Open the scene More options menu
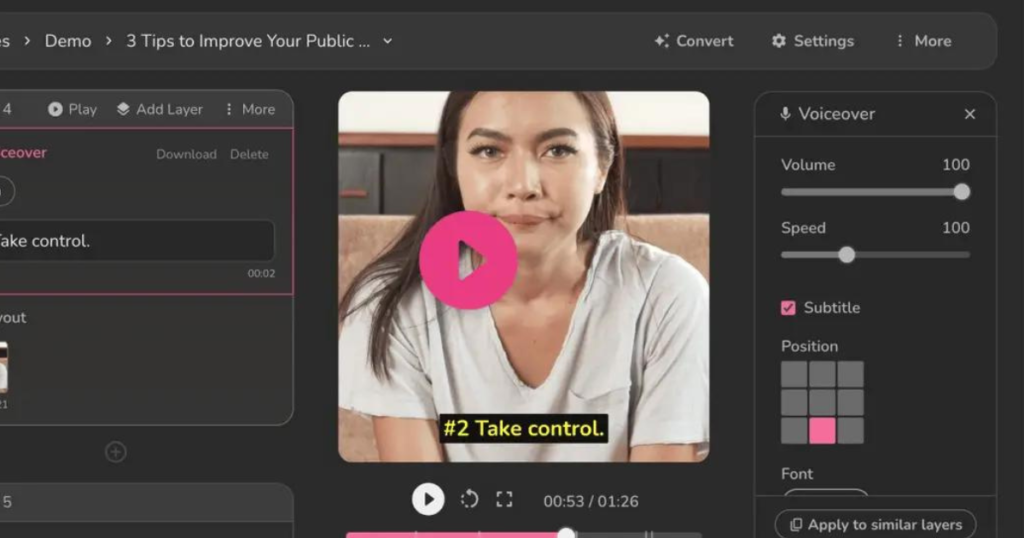 click(250, 109)
